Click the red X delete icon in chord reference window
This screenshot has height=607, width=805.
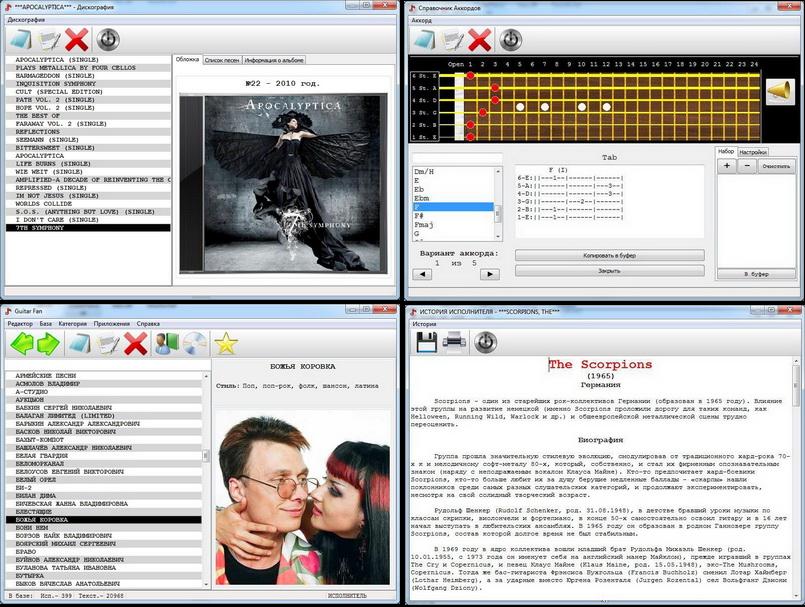[480, 40]
